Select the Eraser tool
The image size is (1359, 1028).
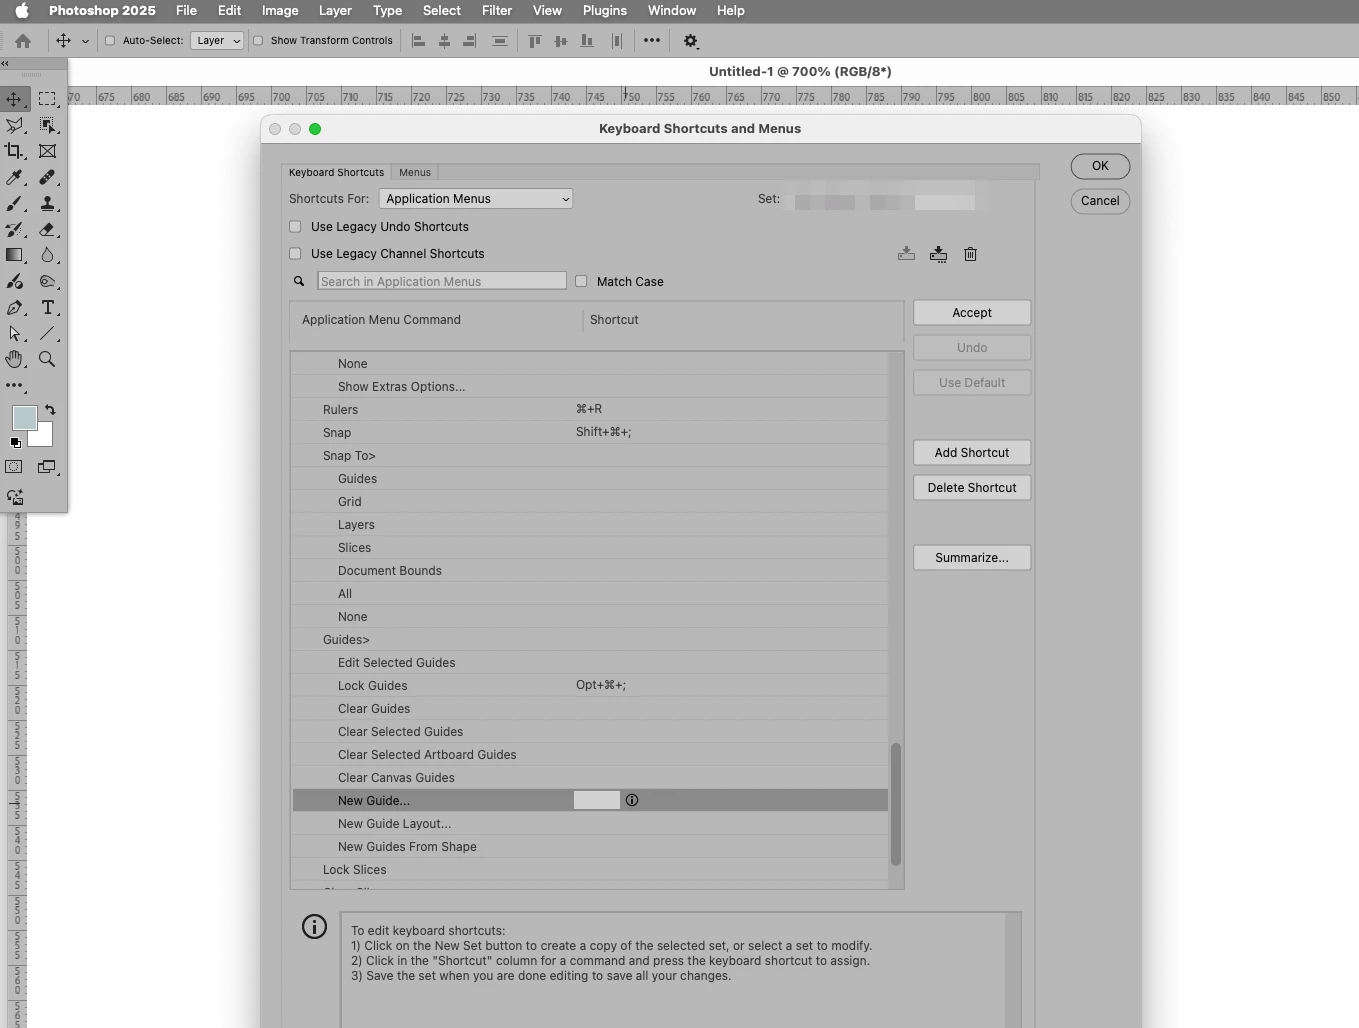click(x=47, y=229)
